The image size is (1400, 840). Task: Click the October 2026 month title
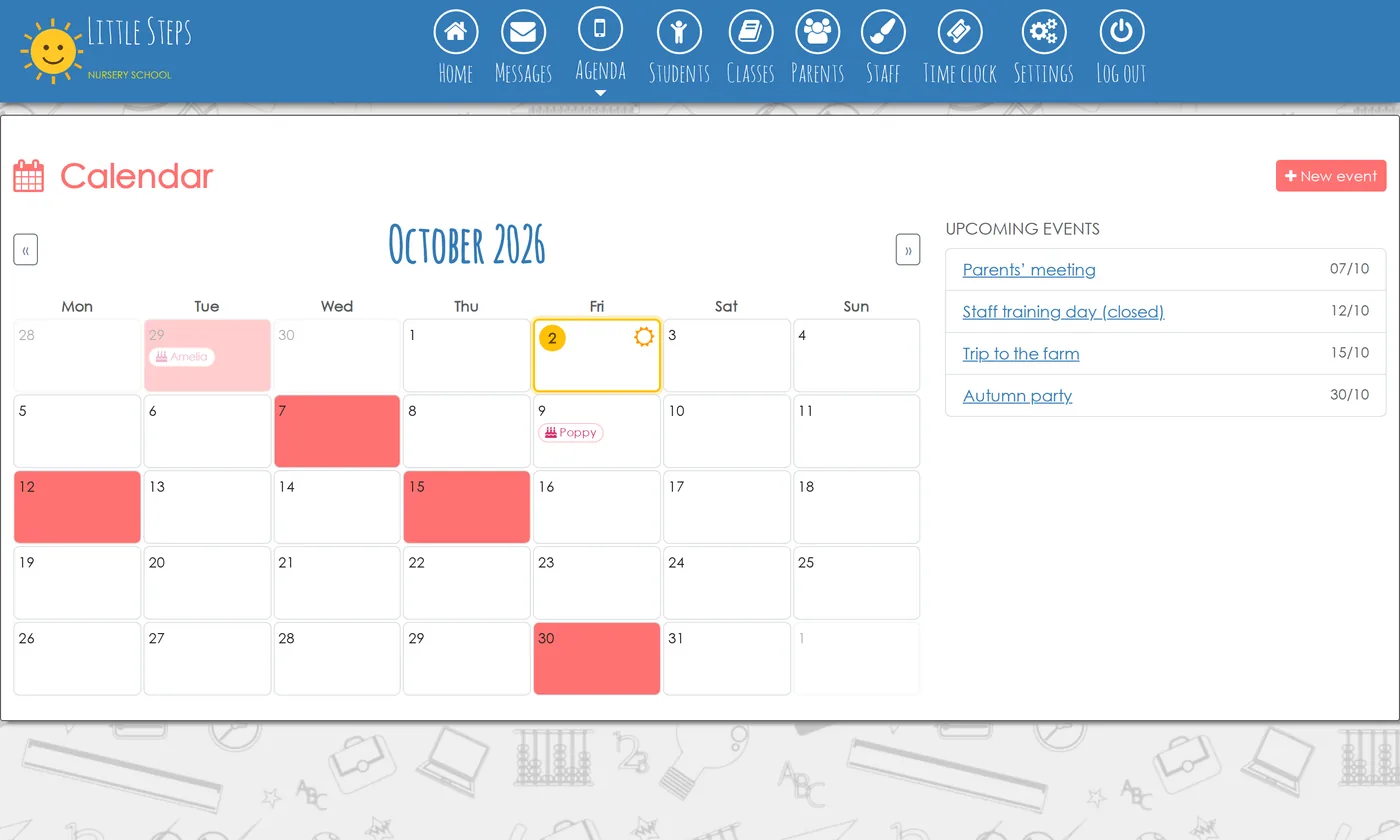(x=467, y=246)
